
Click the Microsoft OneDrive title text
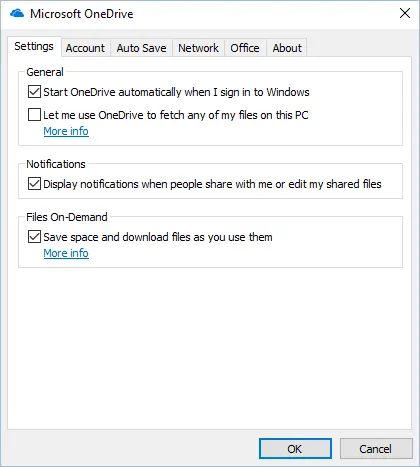click(x=82, y=14)
